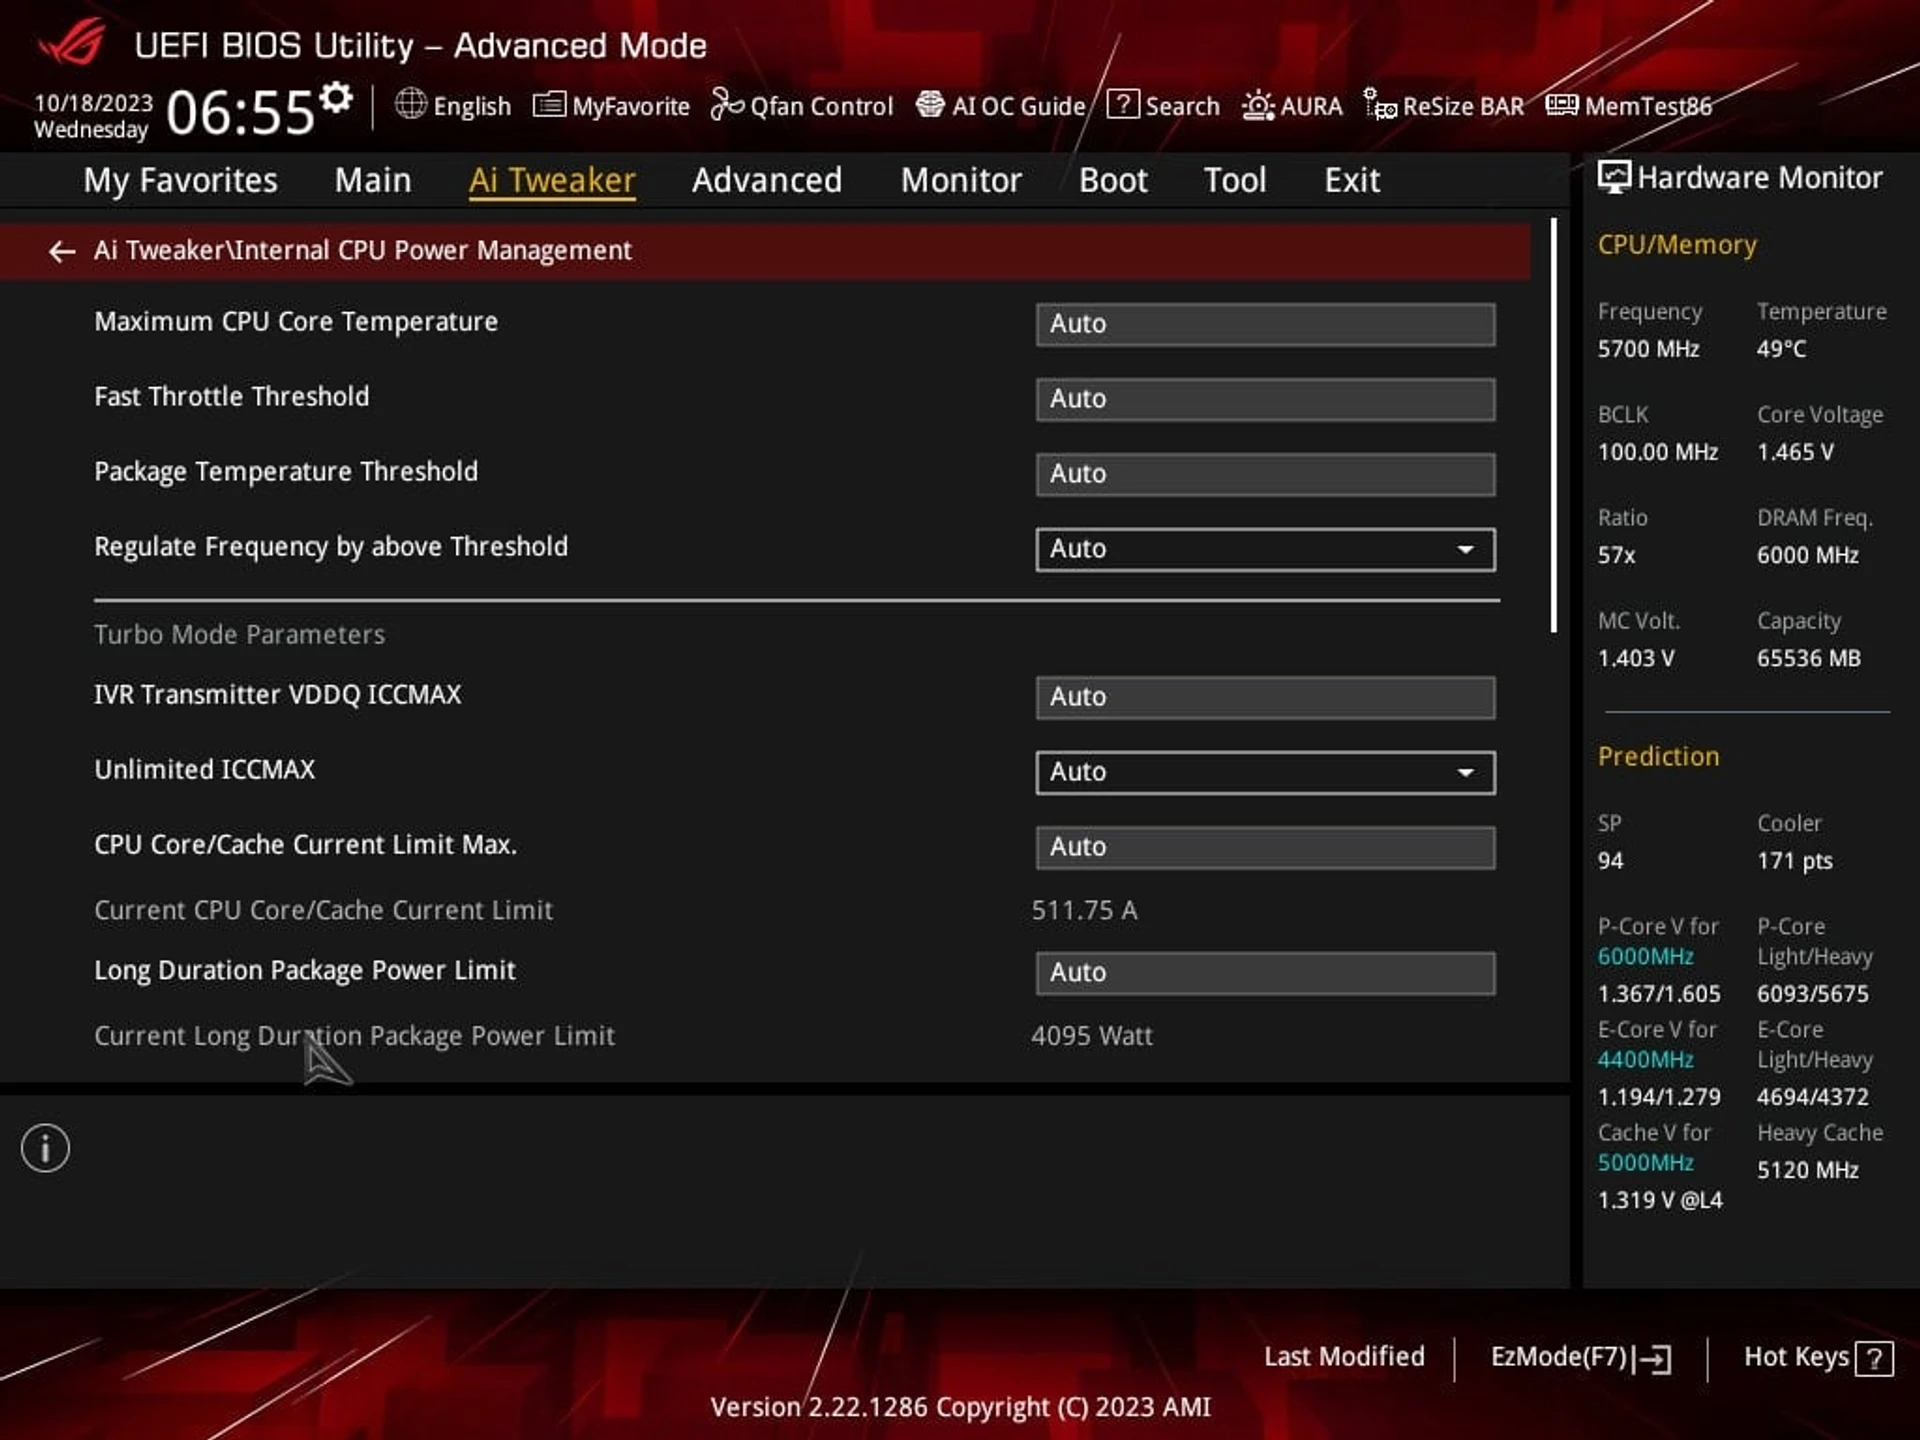
Task: Click Last Modified at the bottom
Action: tap(1344, 1357)
